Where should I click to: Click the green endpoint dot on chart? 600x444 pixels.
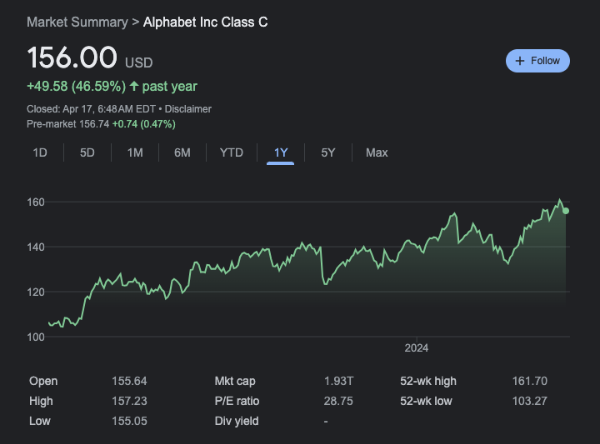[x=566, y=211]
